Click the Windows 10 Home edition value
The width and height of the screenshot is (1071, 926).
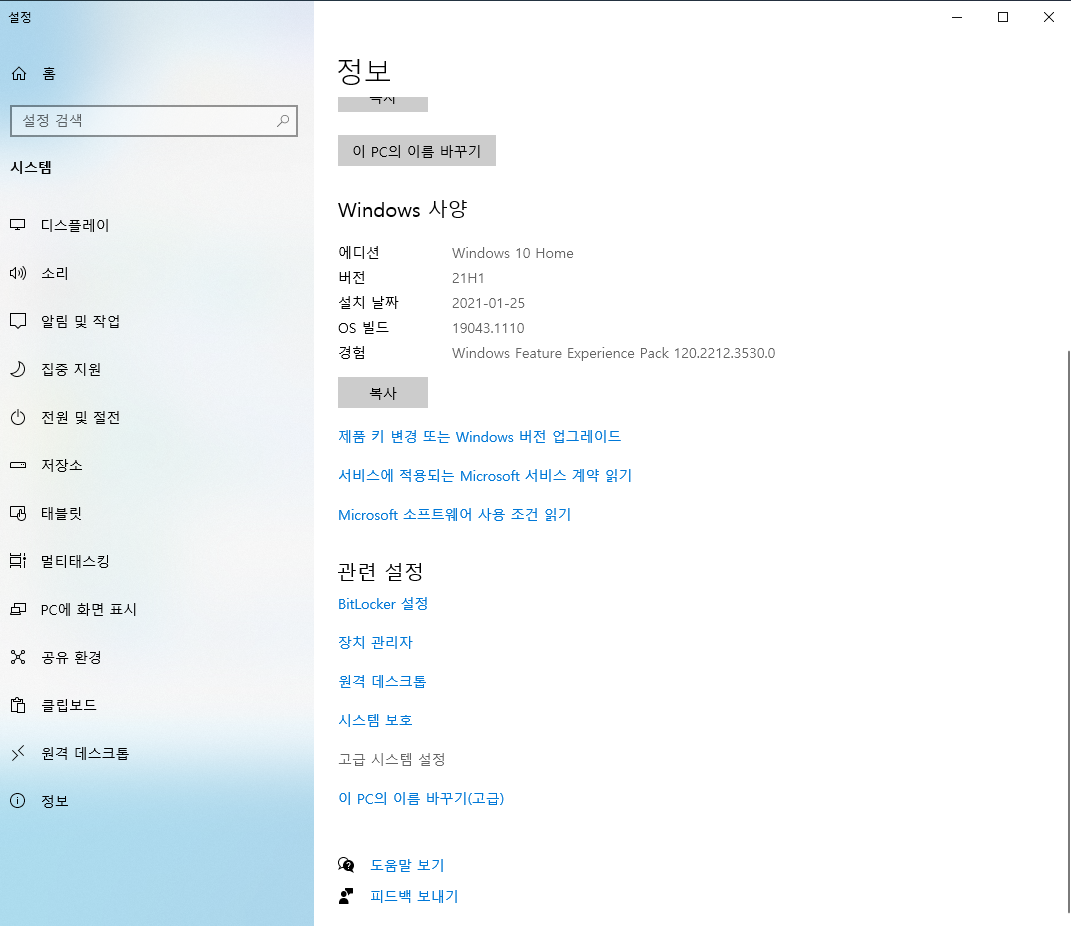(x=512, y=253)
